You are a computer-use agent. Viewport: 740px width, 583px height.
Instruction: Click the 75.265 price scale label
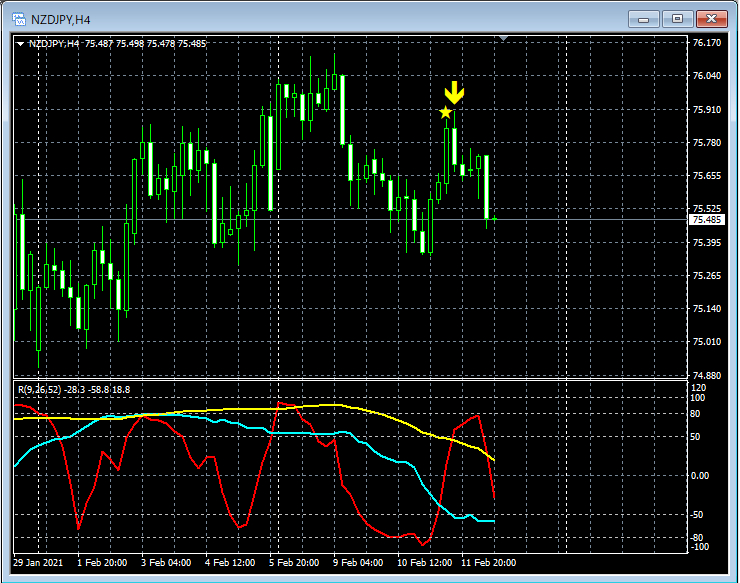click(706, 276)
